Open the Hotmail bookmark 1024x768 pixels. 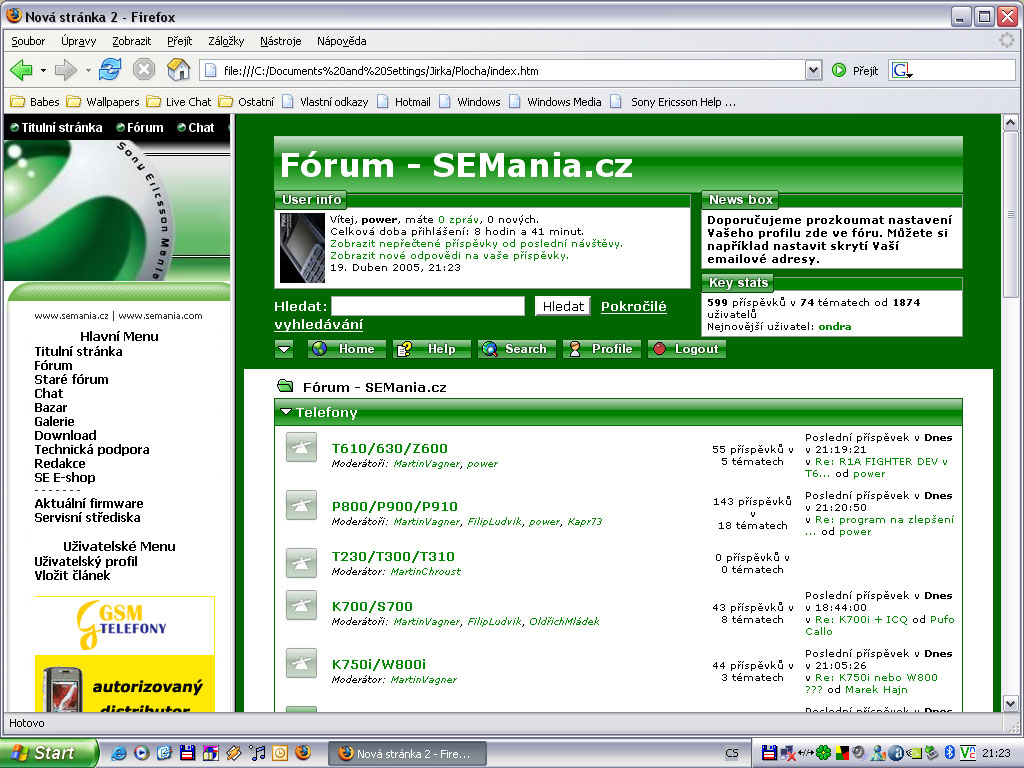404,102
